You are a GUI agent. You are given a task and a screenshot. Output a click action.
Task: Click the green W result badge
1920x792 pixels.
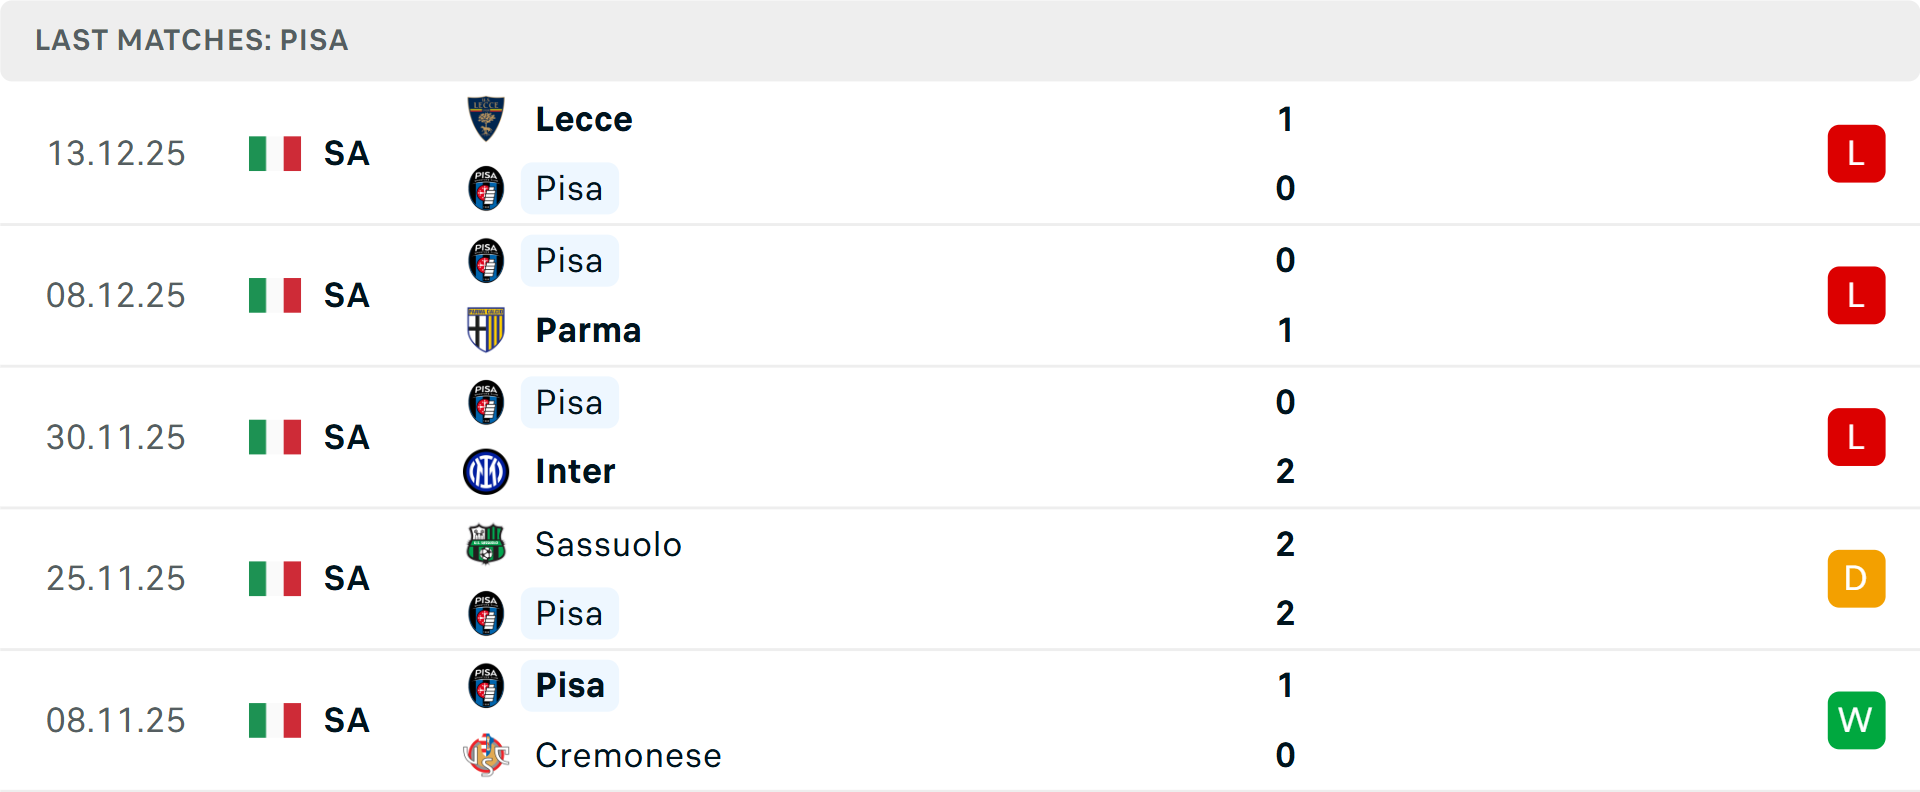click(x=1856, y=720)
